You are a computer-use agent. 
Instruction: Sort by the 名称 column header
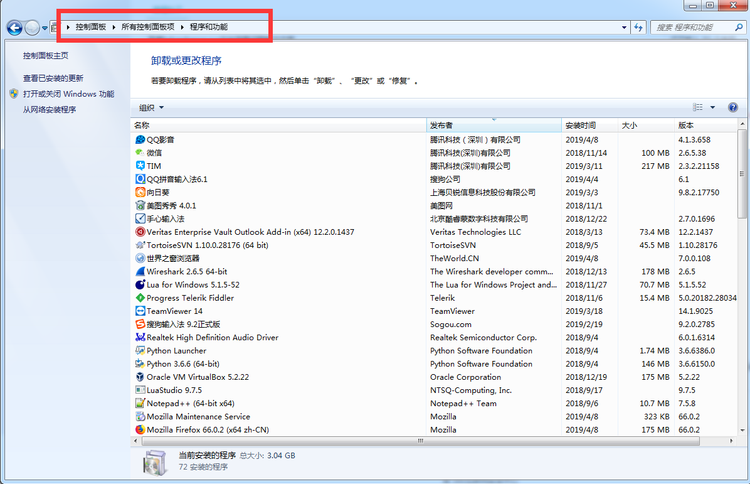click(278, 125)
